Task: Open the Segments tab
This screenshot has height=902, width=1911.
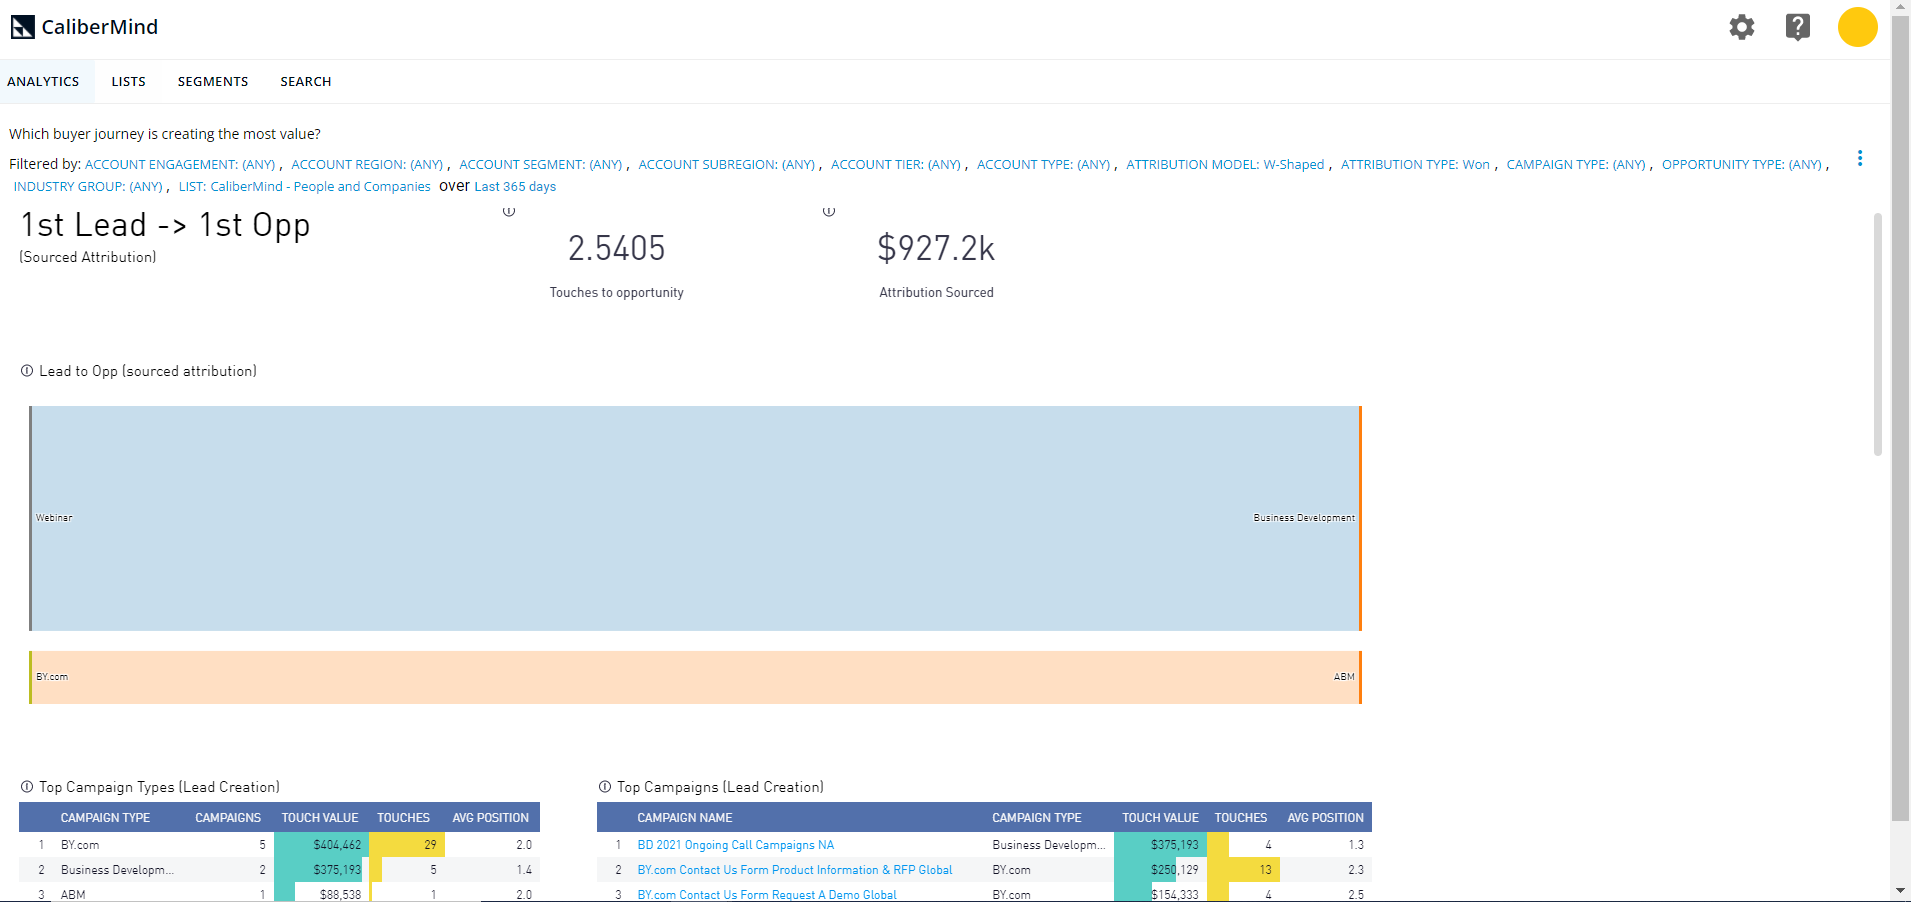Action: 213,82
